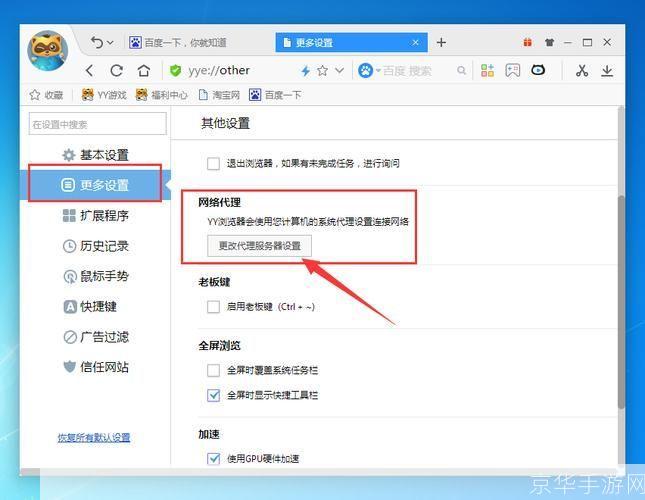Select 扩展程序 in settings sidebar
The image size is (645, 500).
[x=104, y=216]
